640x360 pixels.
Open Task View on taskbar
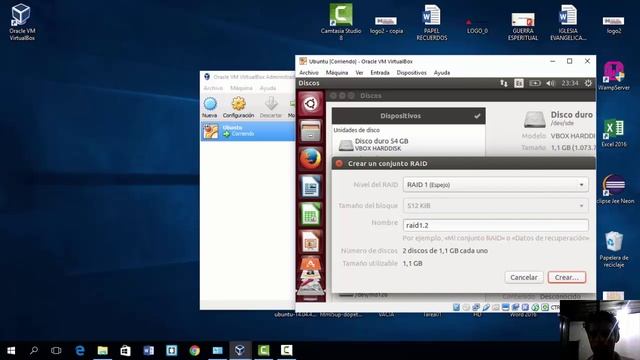point(56,350)
